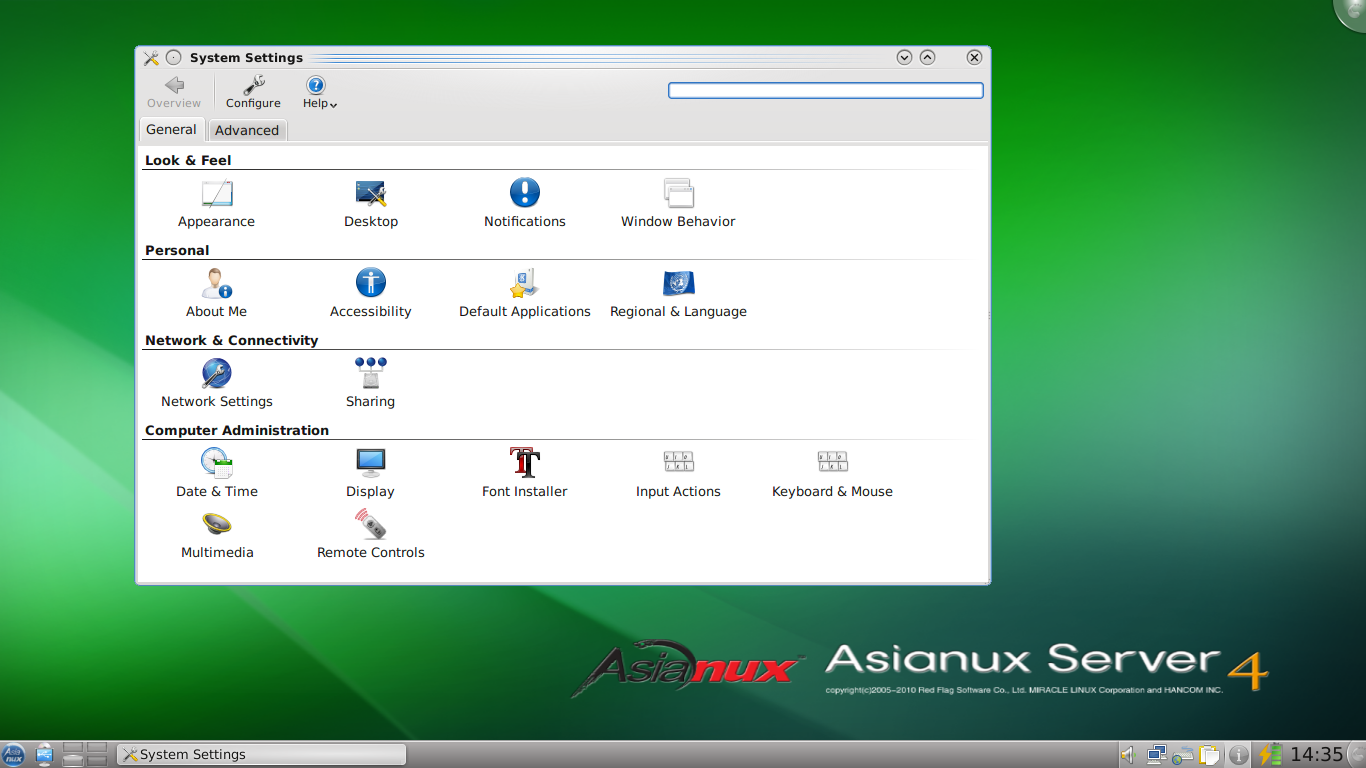The image size is (1366, 768).
Task: Click the Overview back button
Action: pos(174,92)
